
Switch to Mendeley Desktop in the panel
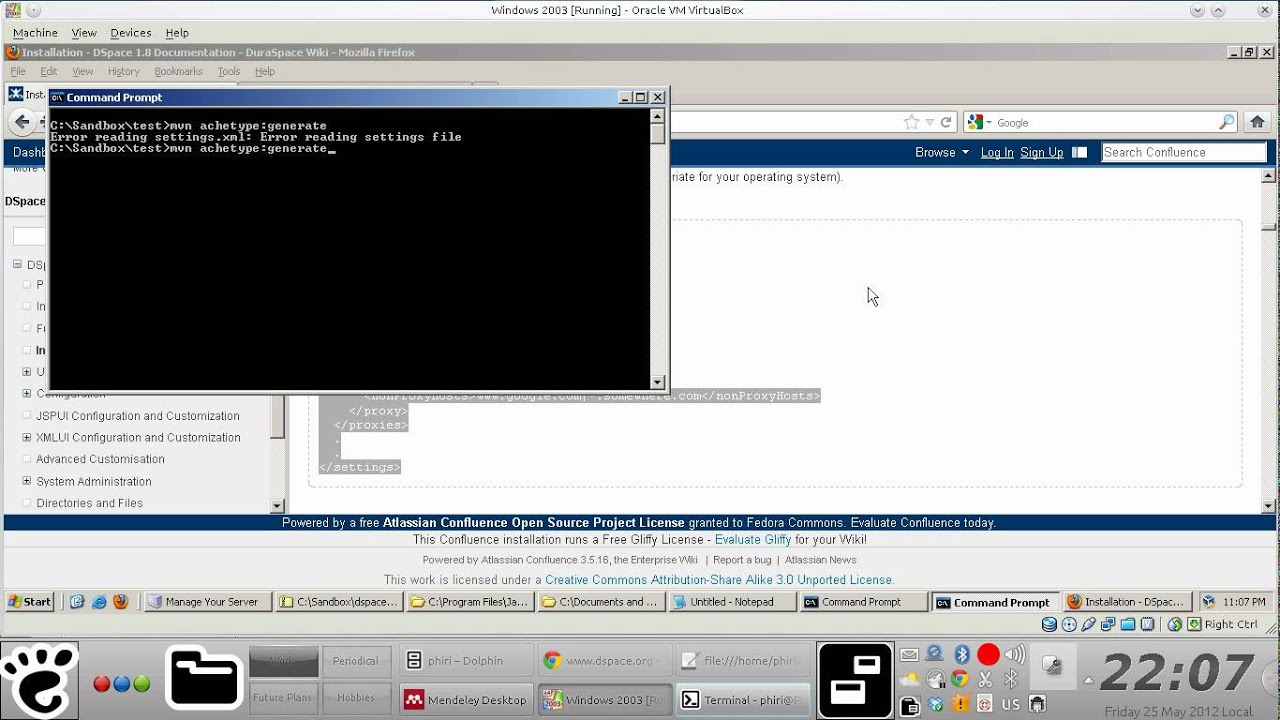(x=466, y=700)
